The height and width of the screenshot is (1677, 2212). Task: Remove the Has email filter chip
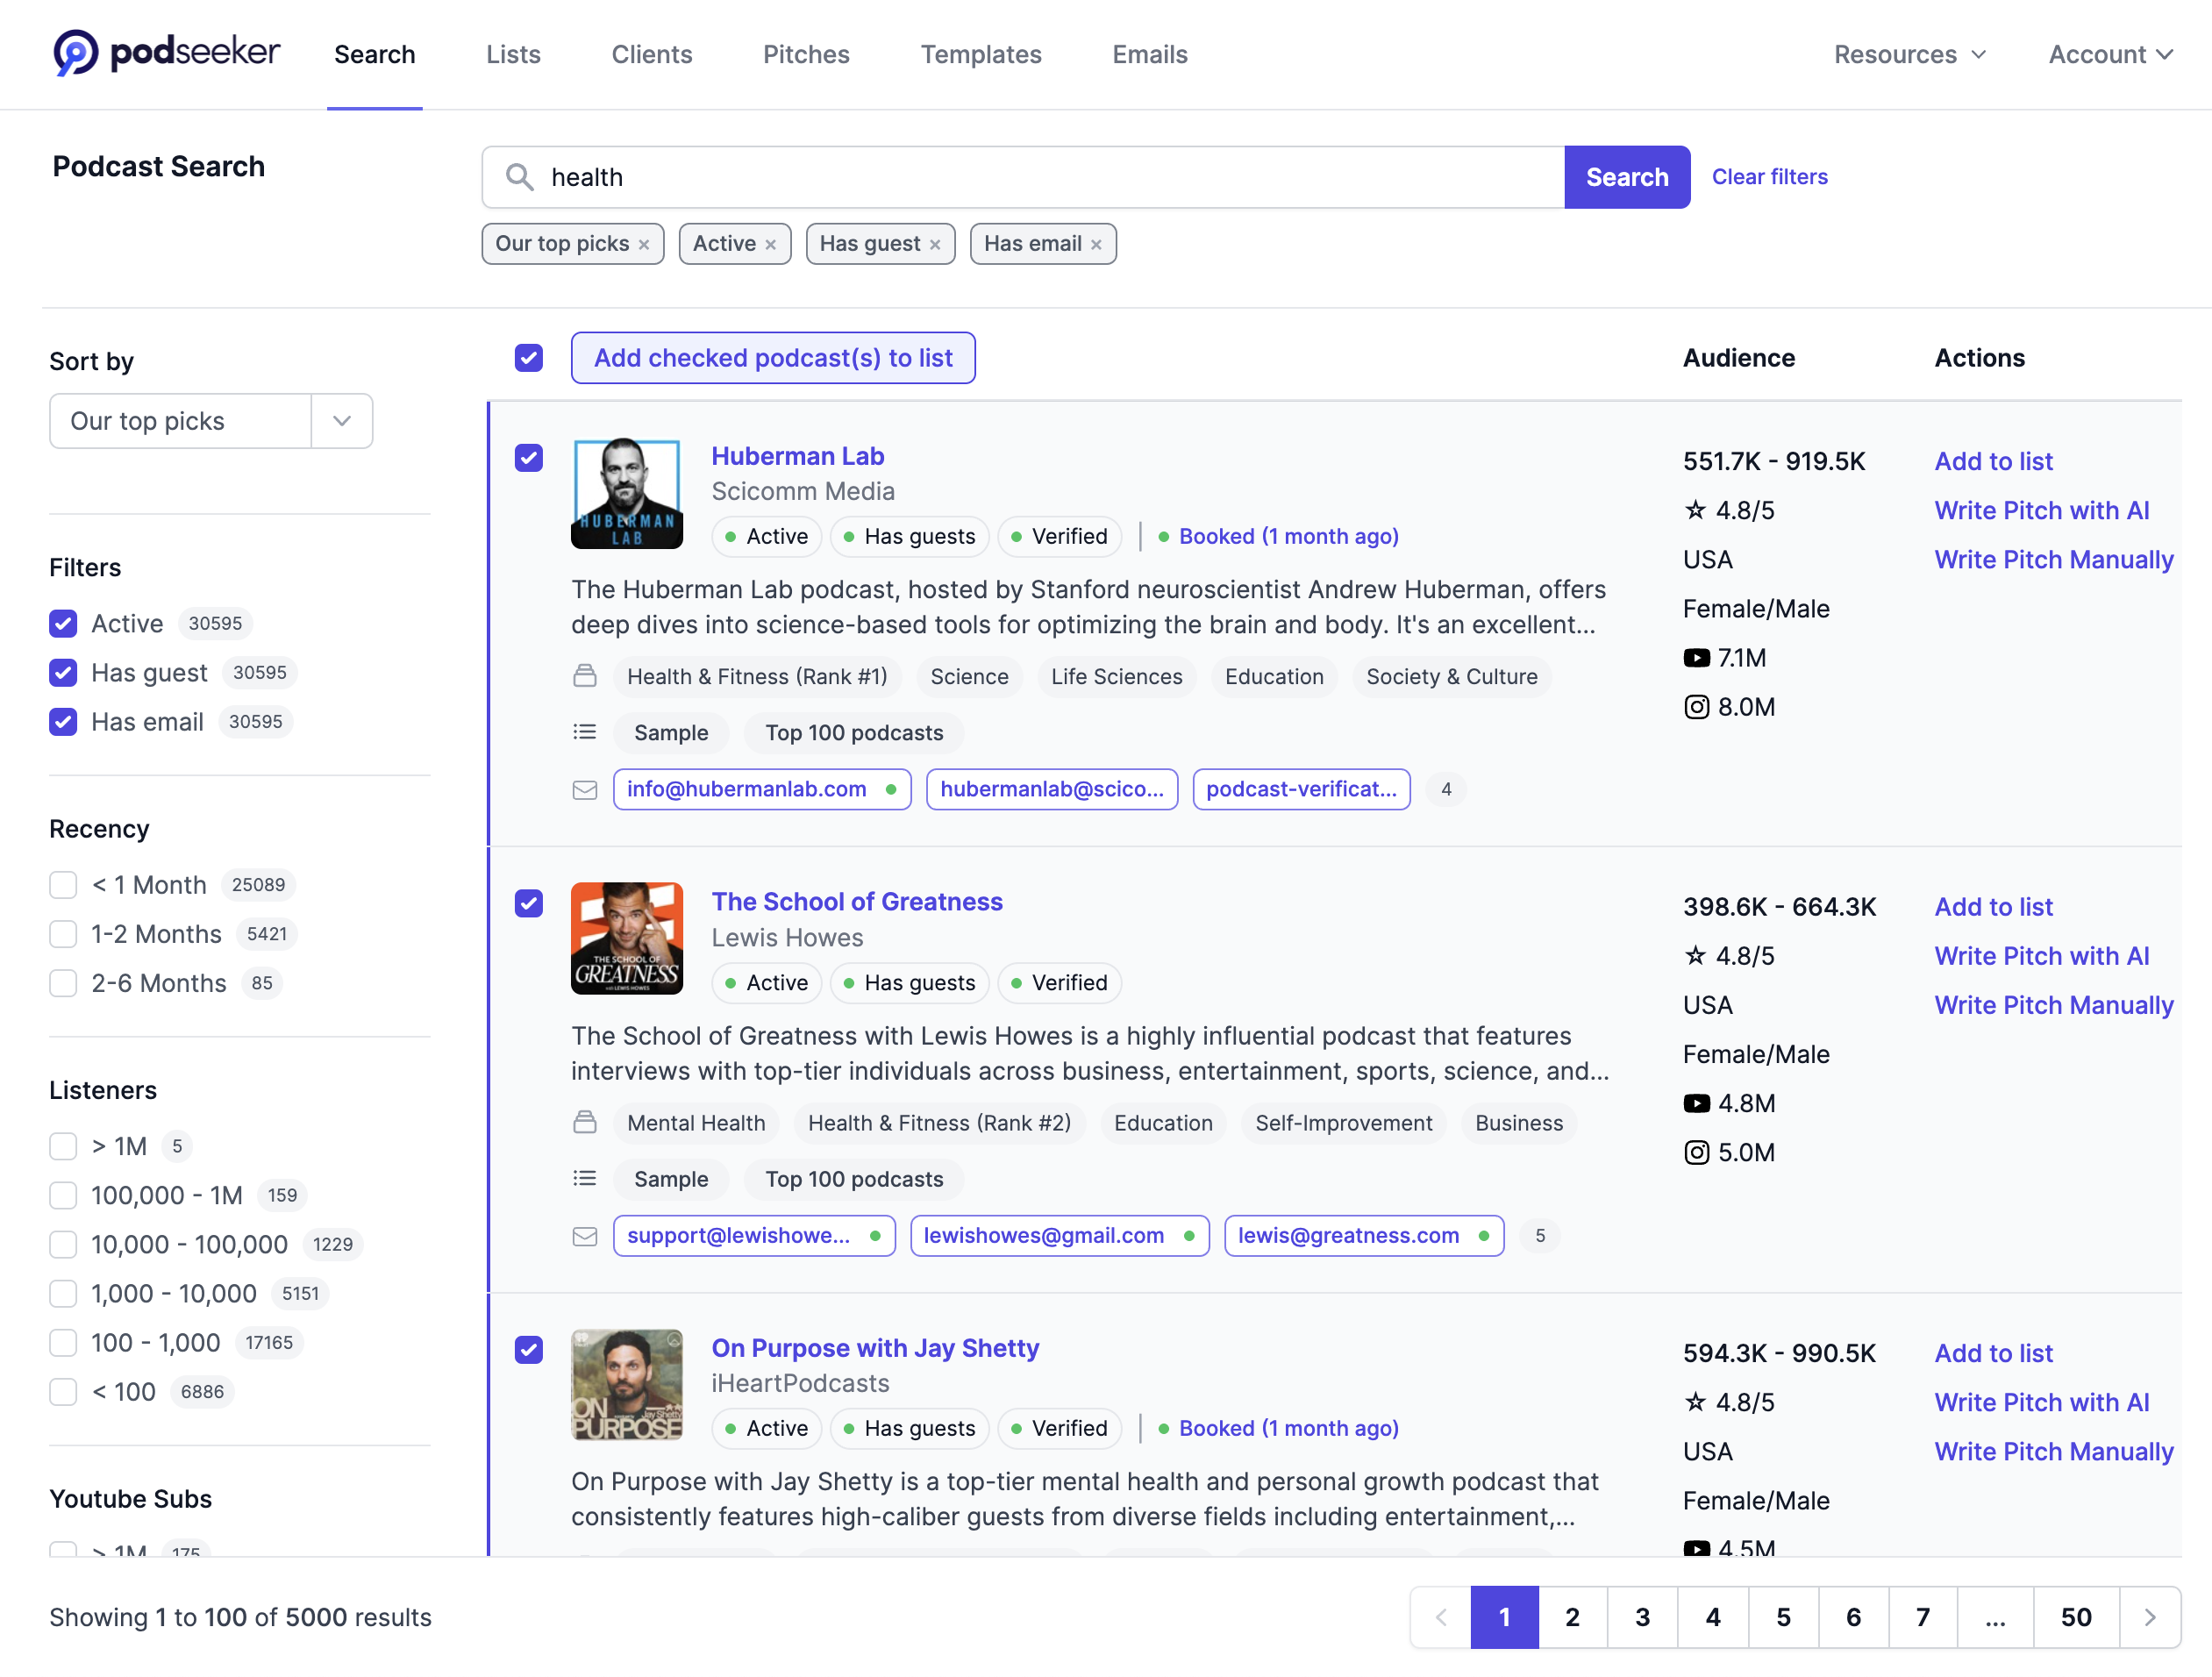[1096, 245]
